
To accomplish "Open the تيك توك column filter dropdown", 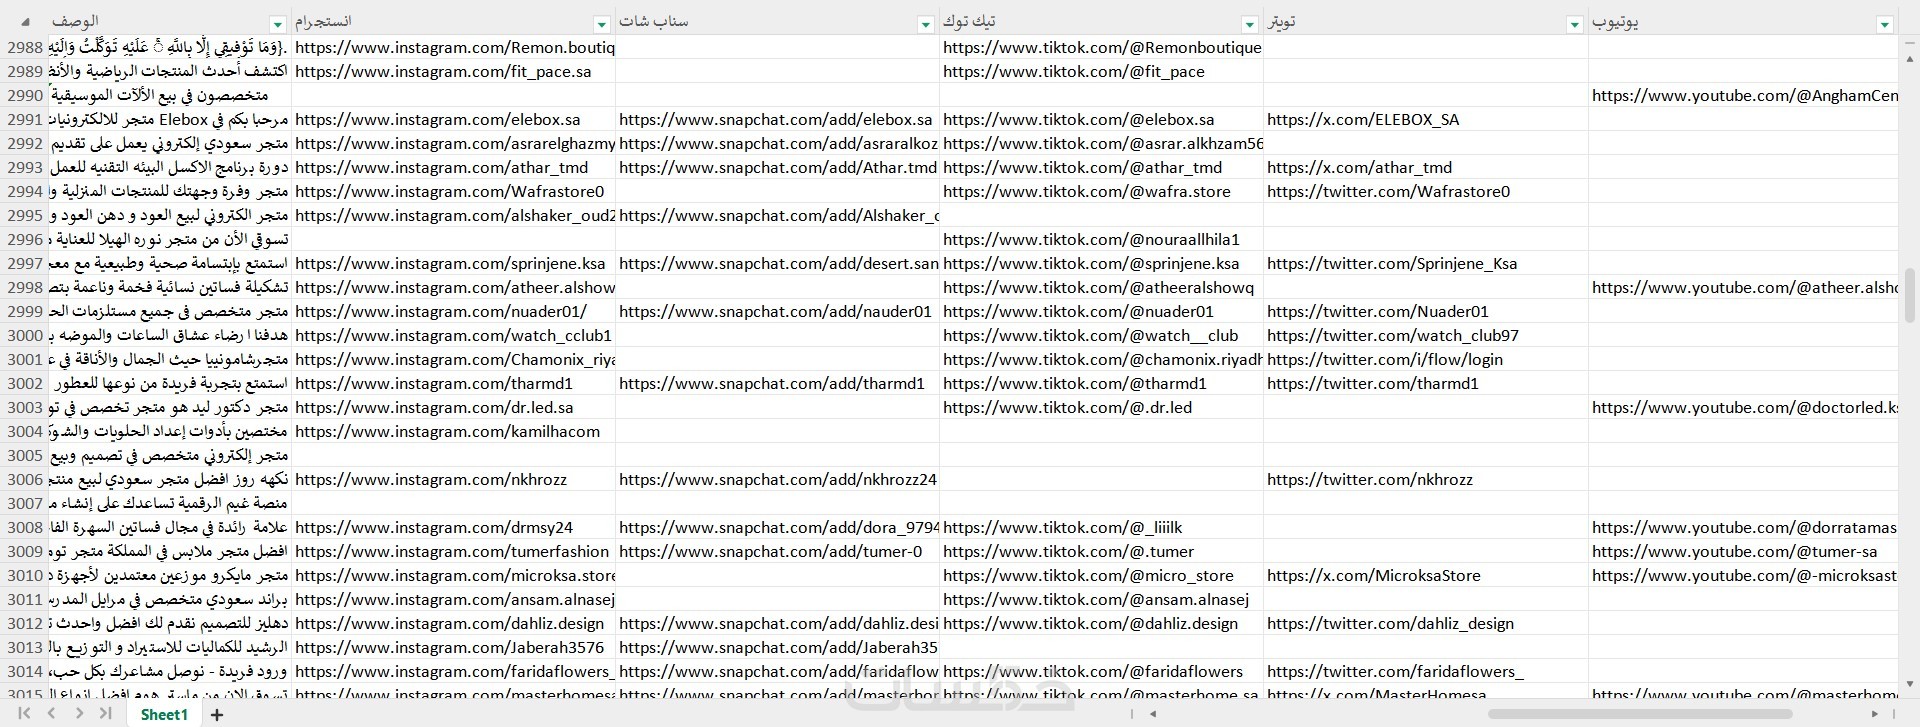I will pos(1250,24).
